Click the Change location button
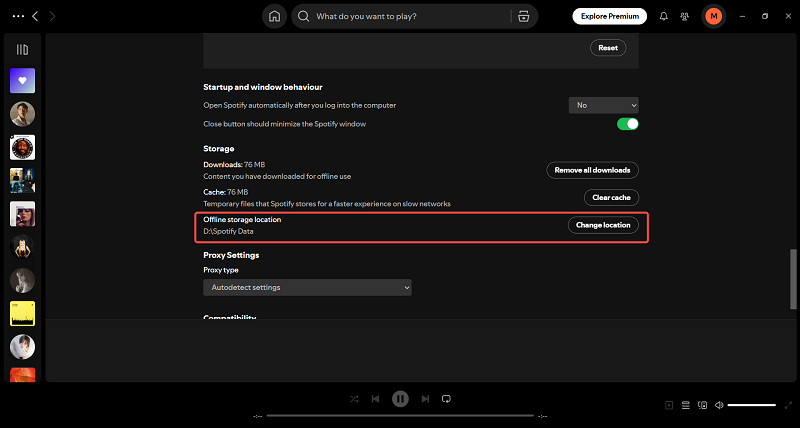 [603, 225]
